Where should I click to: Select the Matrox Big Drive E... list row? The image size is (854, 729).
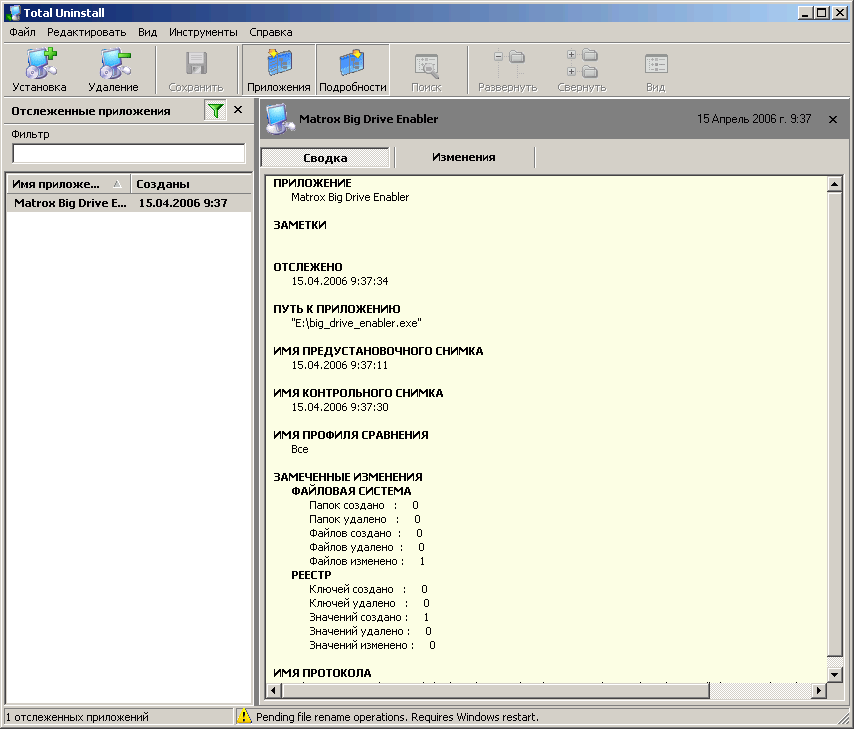129,203
